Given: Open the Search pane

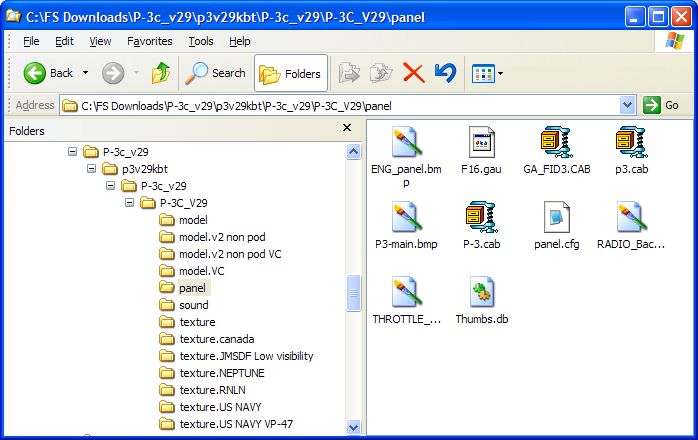Looking at the screenshot, I should (x=215, y=73).
